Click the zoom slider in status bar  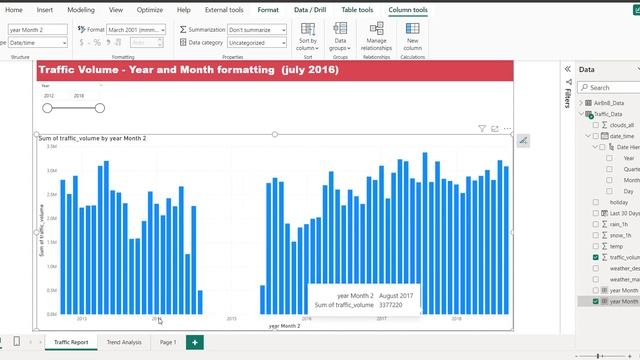598,356
